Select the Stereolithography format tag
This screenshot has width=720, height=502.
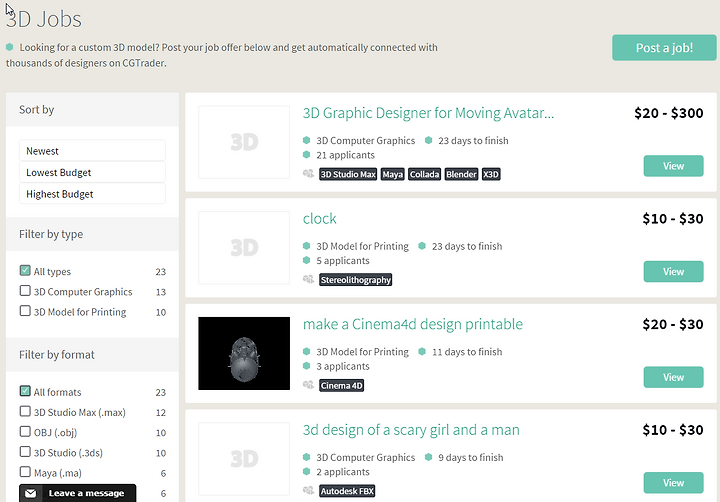[x=355, y=280]
